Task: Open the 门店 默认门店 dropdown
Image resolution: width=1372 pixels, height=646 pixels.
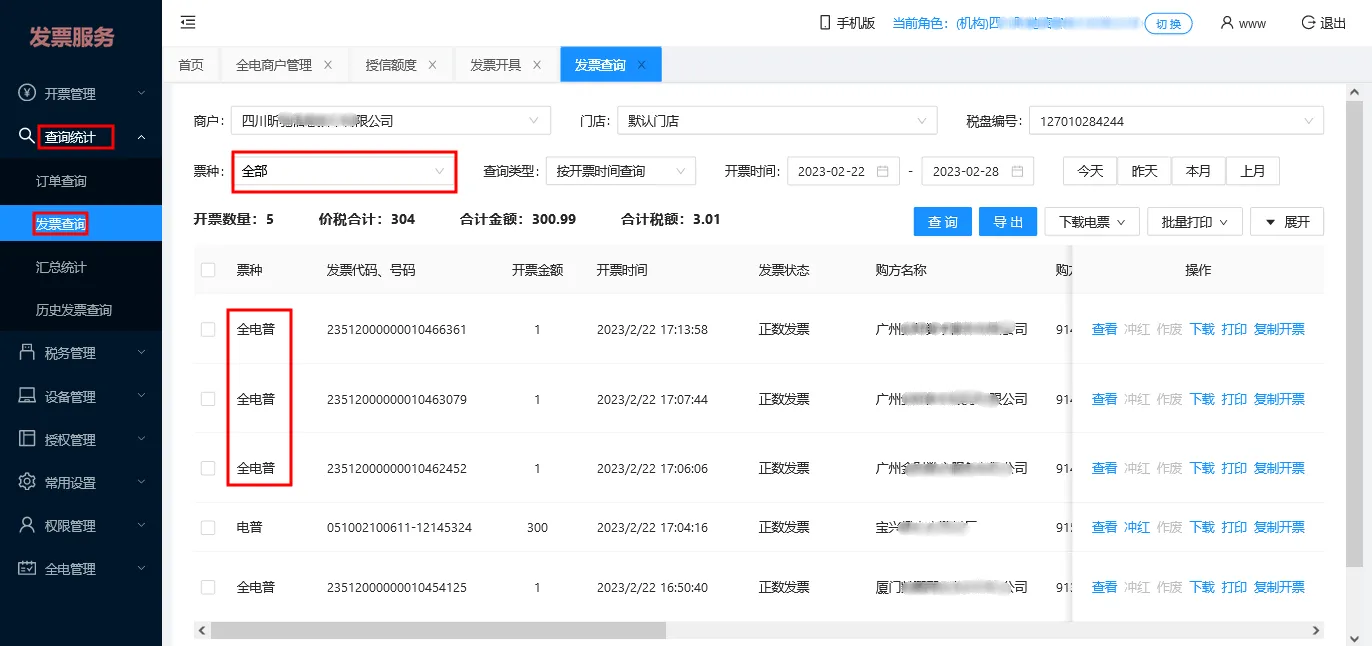Action: tap(777, 121)
